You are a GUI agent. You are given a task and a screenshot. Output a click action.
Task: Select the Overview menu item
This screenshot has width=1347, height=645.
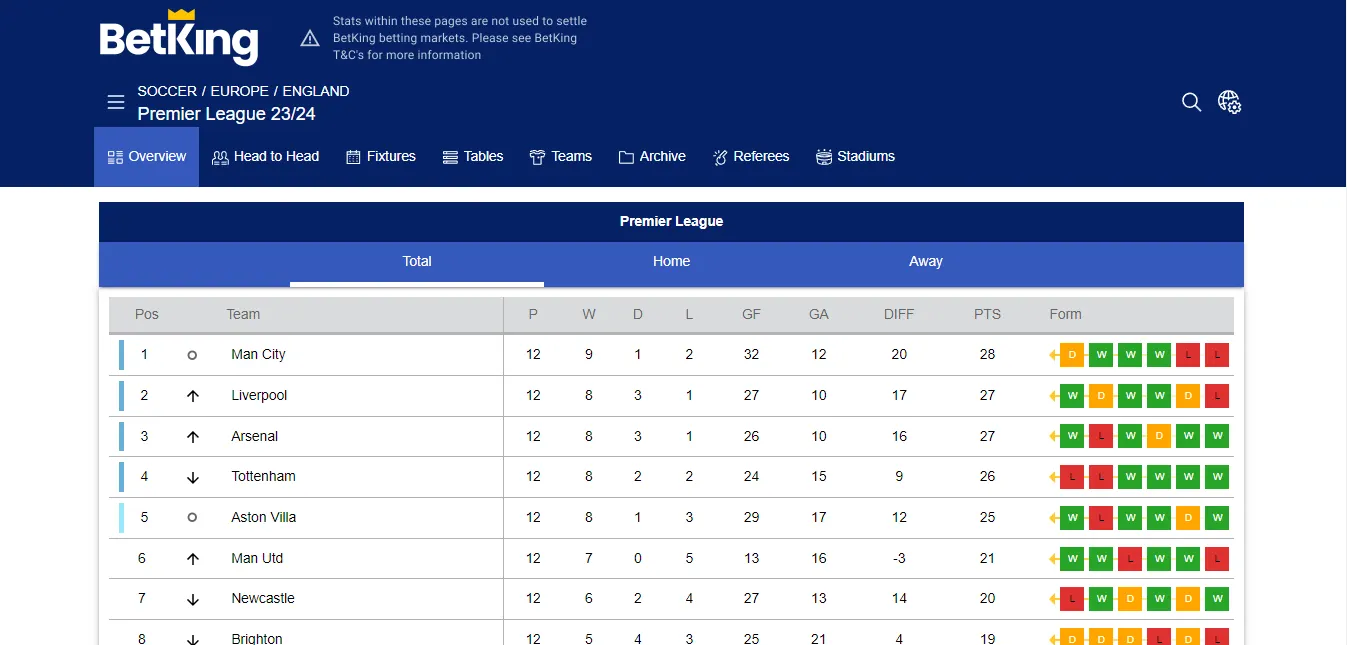click(146, 156)
